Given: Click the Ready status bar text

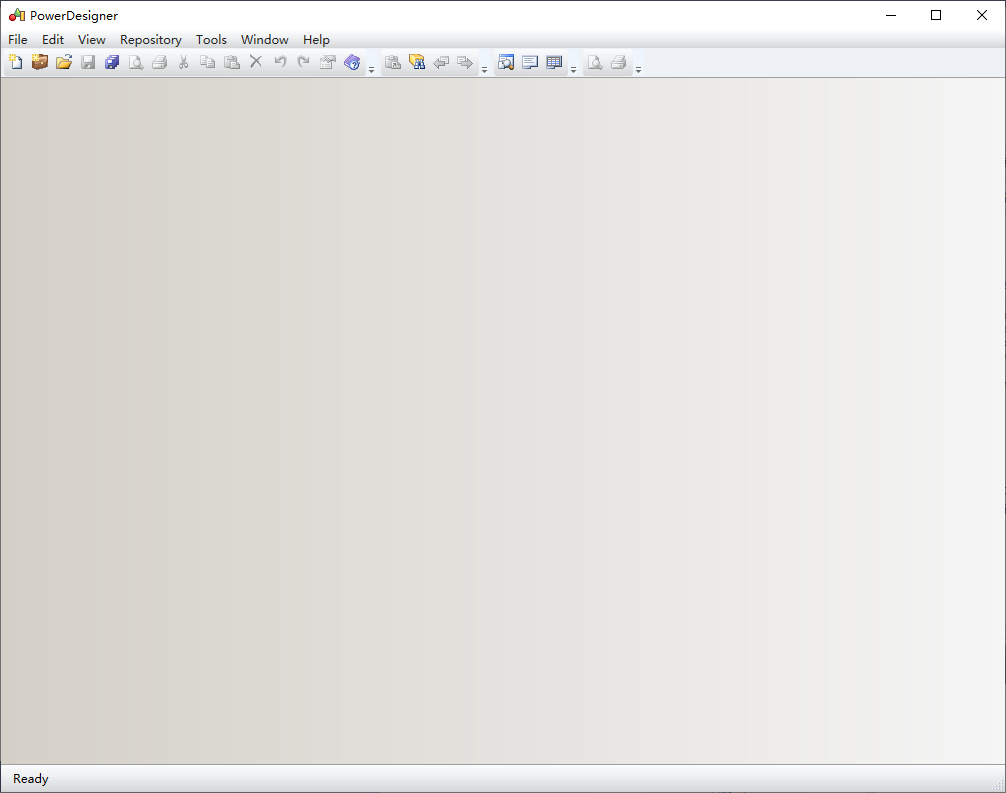Looking at the screenshot, I should click(x=31, y=779).
